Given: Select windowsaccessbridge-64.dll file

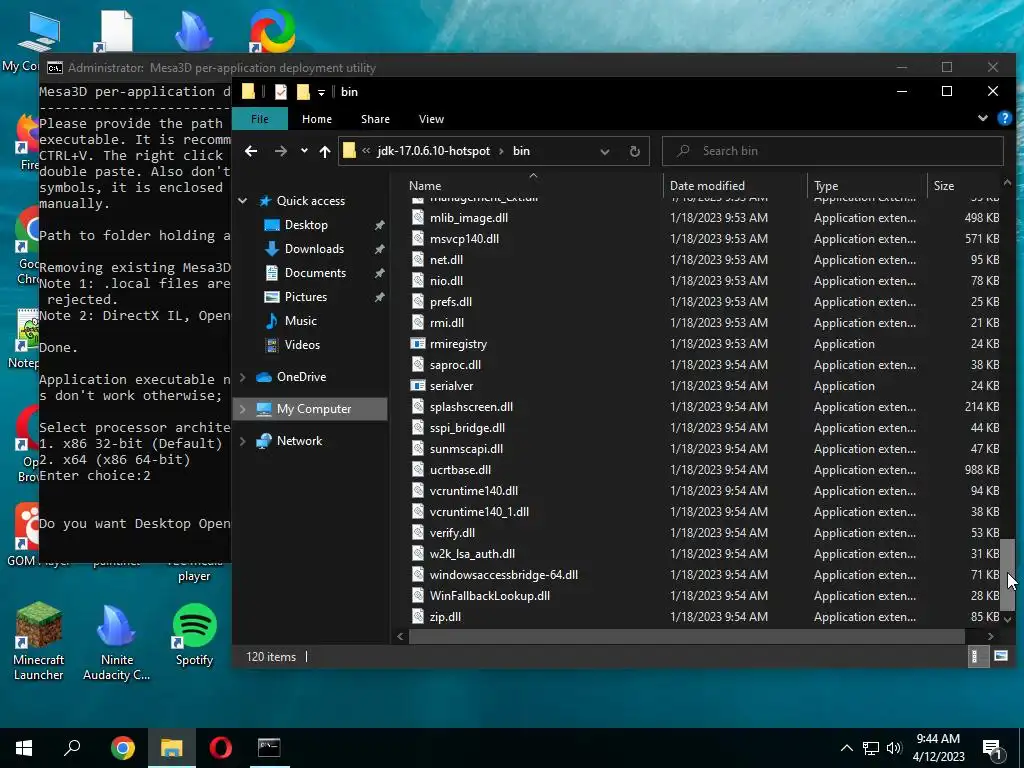Looking at the screenshot, I should tap(504, 575).
